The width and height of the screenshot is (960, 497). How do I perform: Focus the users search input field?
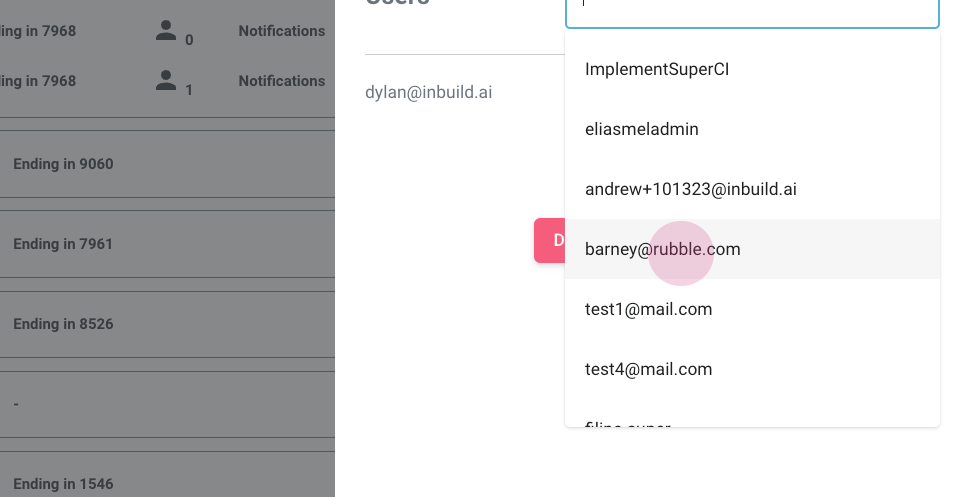(x=752, y=10)
